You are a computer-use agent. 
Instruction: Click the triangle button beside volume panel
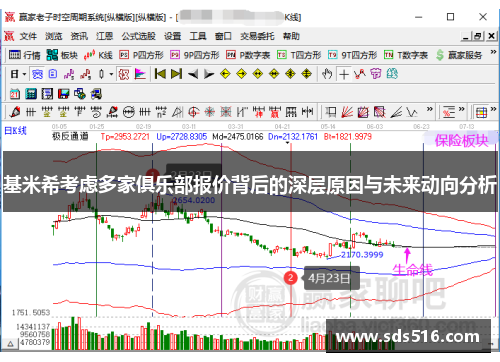coord(10,344)
